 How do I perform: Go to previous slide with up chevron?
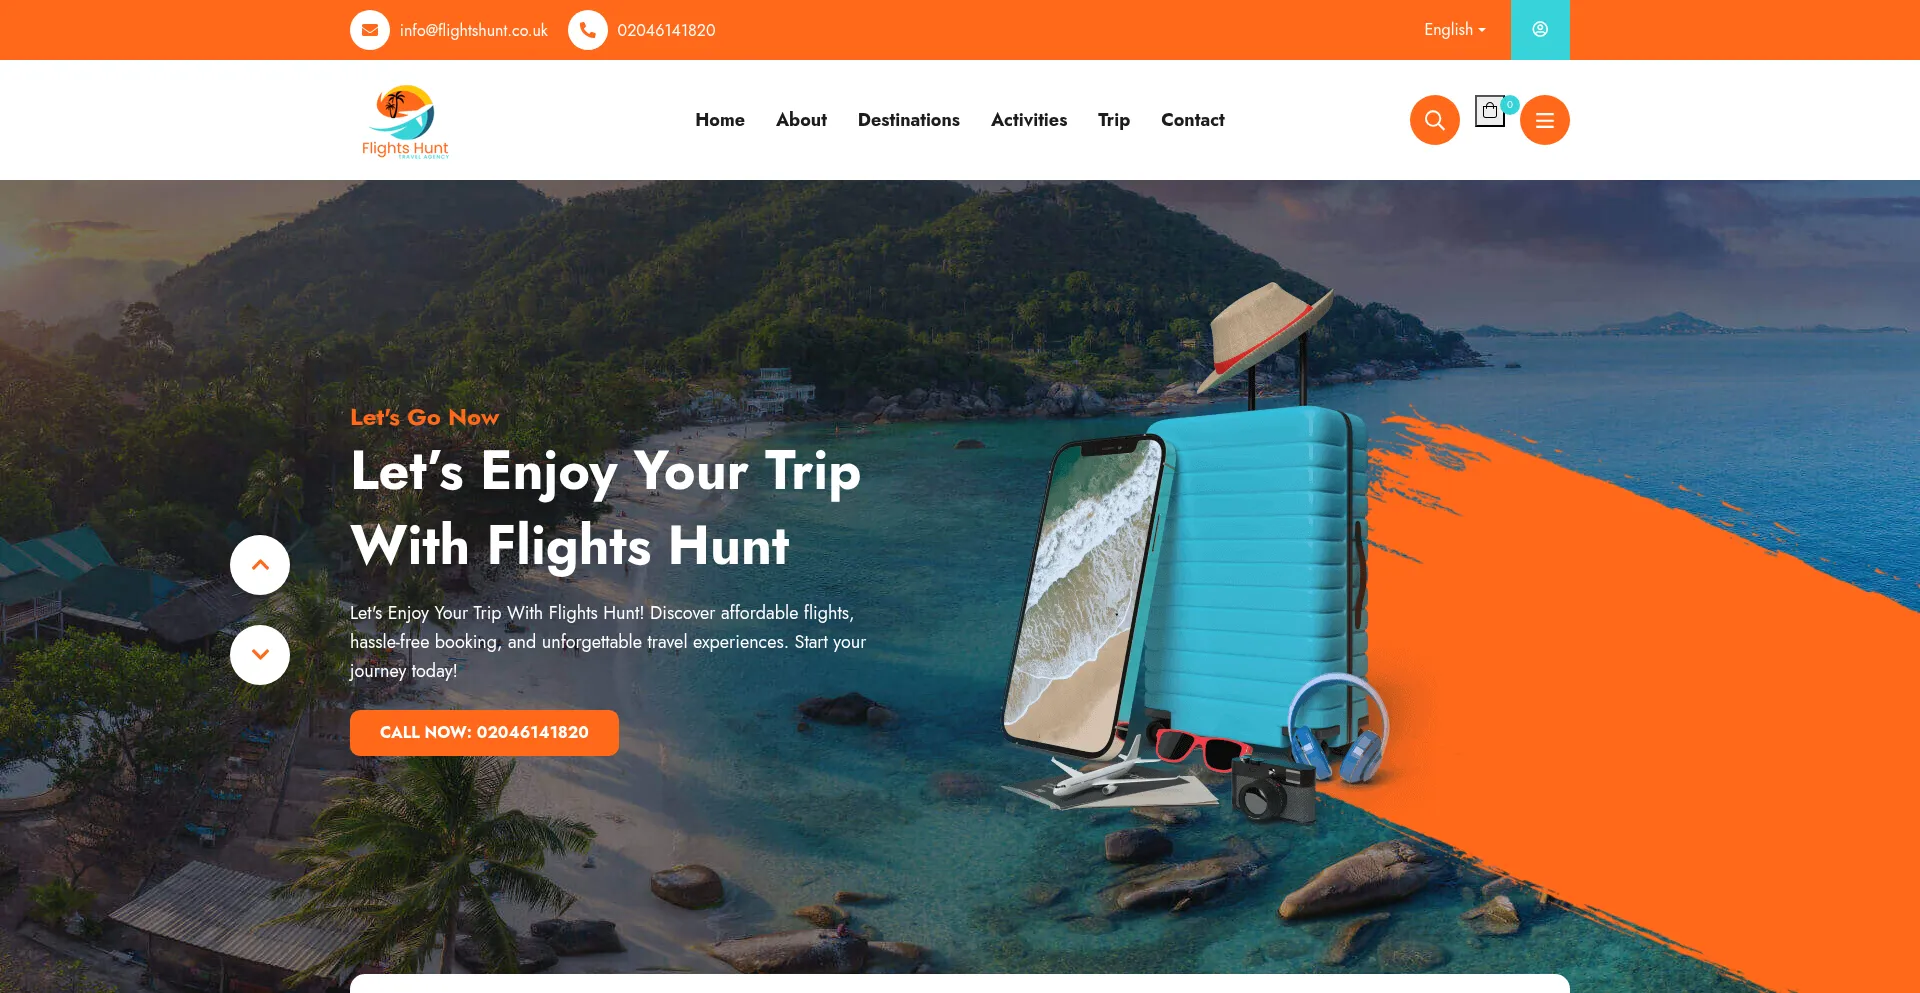pyautogui.click(x=260, y=565)
